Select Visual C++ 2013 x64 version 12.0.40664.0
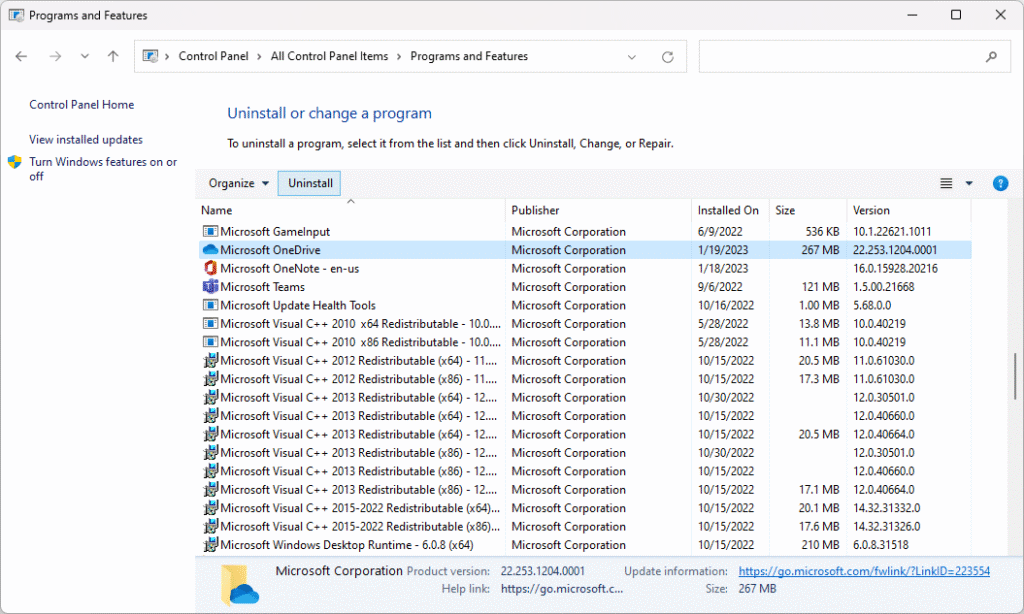 click(x=585, y=434)
